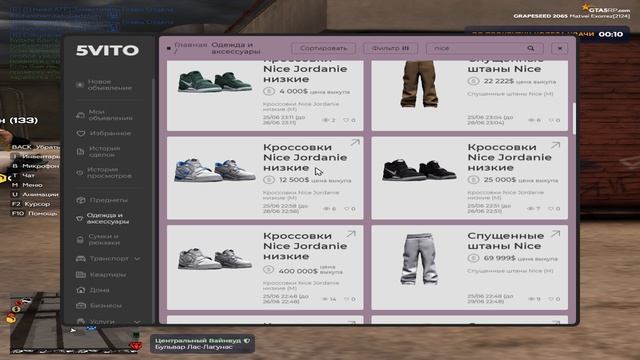Click the sidebar vertical scrollbar

click(x=153, y=200)
